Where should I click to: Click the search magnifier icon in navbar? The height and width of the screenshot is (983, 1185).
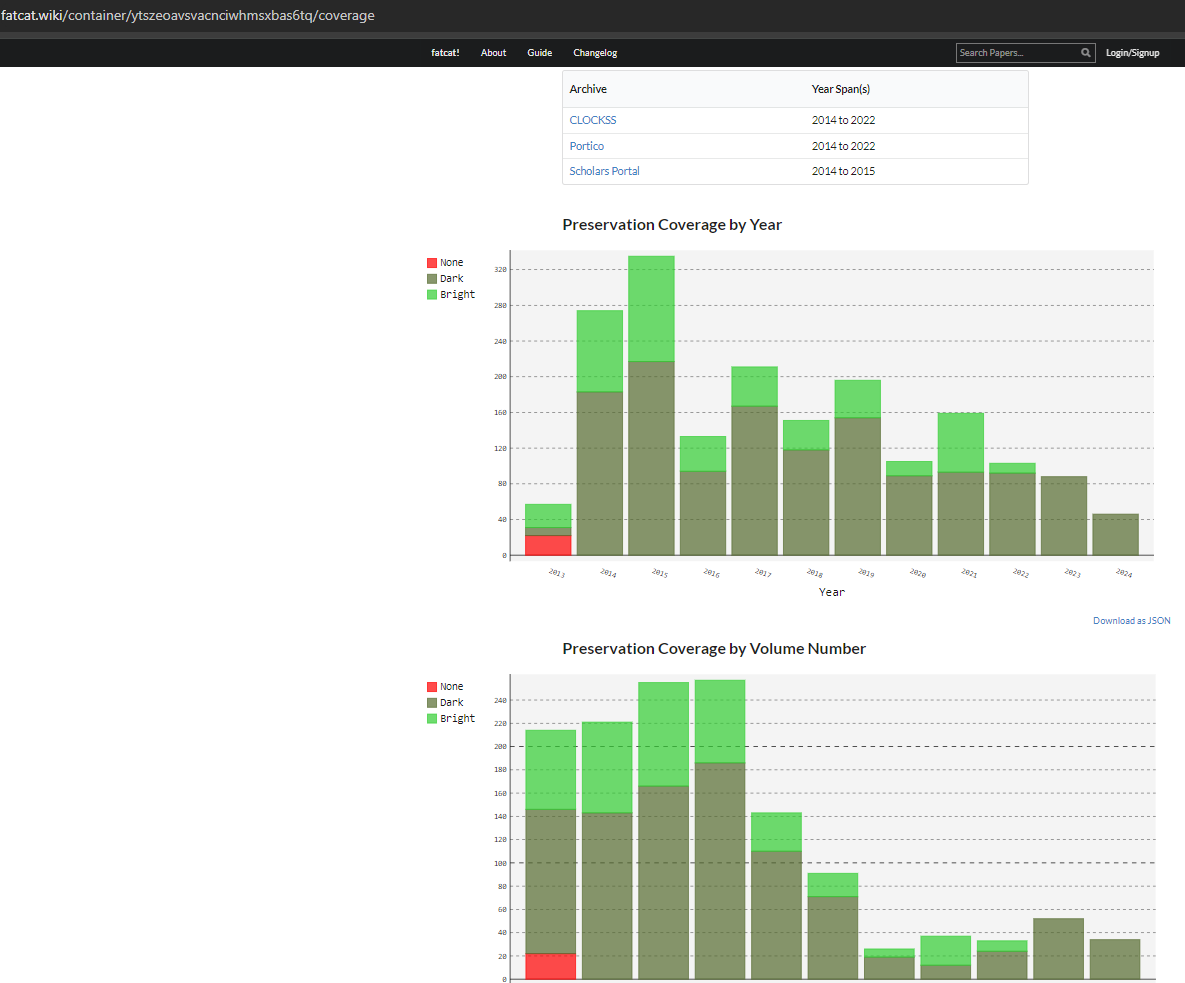pyautogui.click(x=1086, y=53)
